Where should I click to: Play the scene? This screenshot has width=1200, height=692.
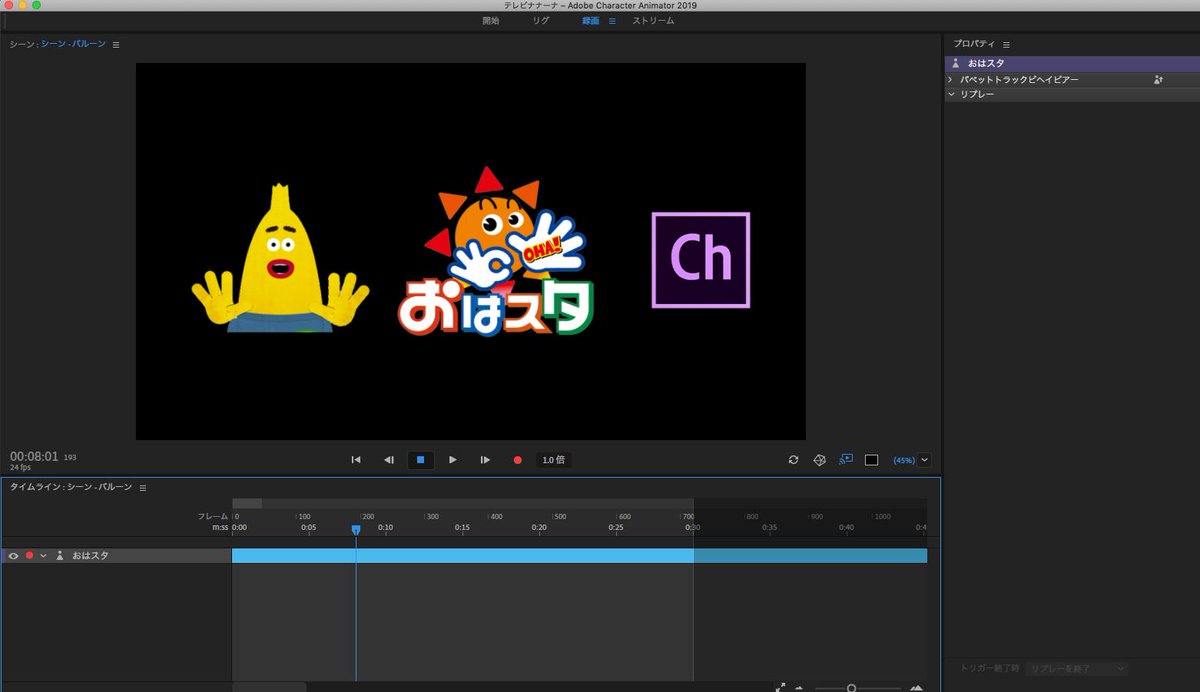[452, 460]
